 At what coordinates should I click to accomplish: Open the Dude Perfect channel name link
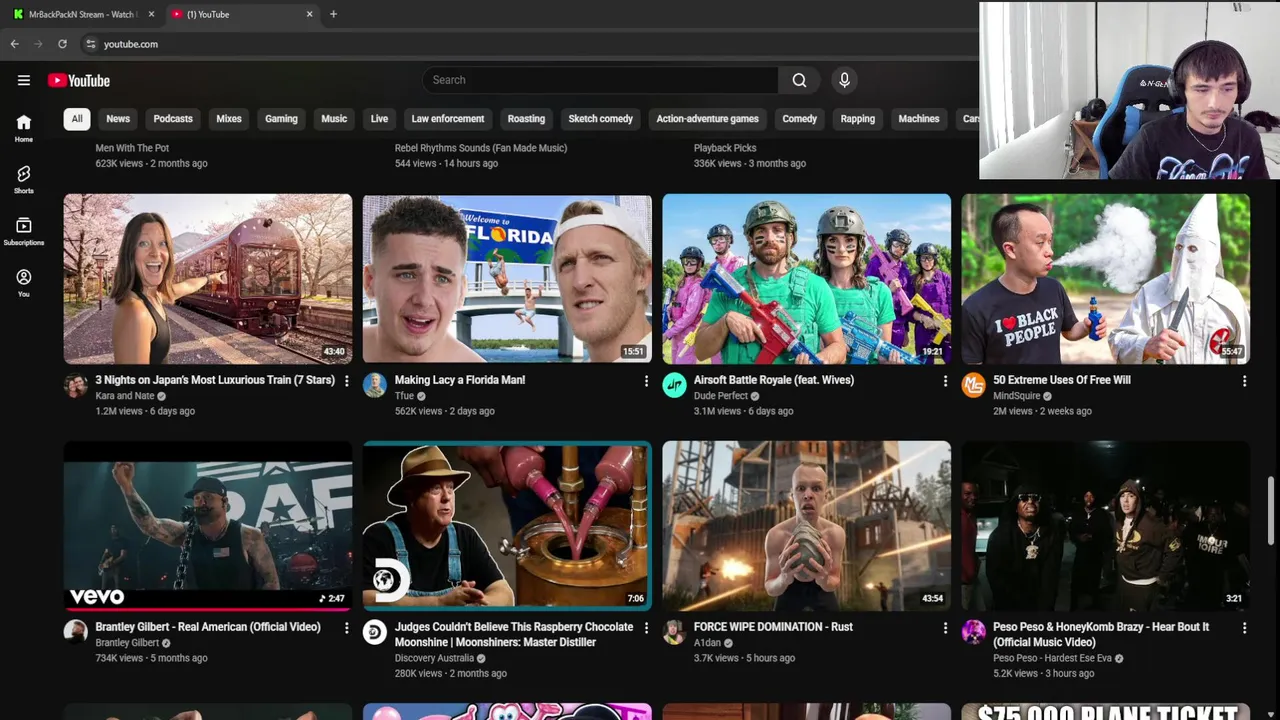tap(721, 396)
